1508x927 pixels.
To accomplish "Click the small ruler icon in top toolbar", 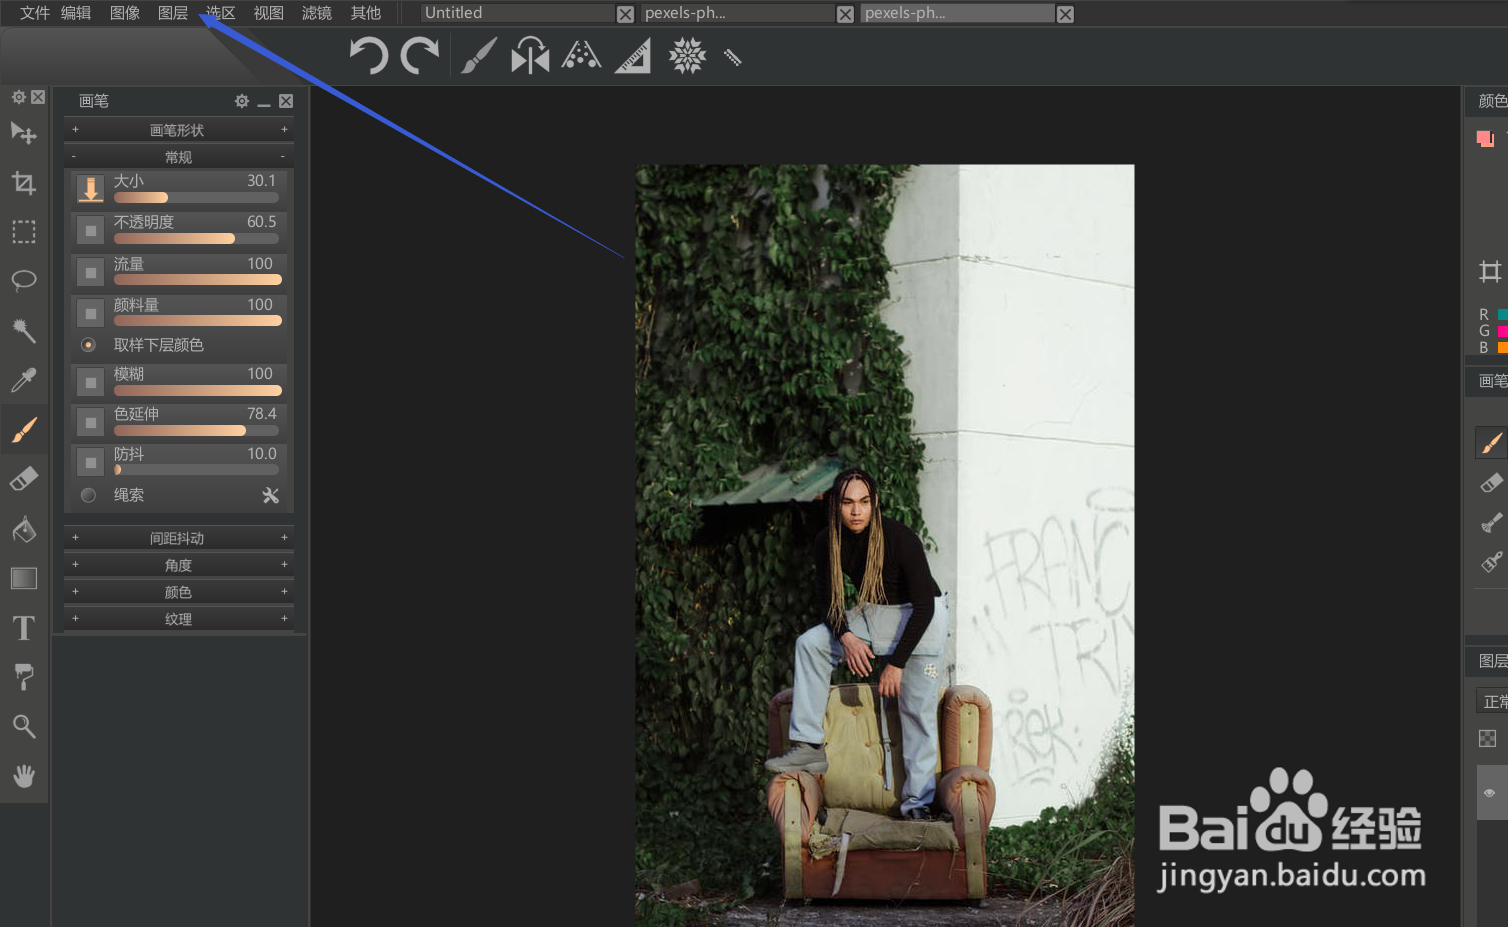I will pyautogui.click(x=732, y=57).
